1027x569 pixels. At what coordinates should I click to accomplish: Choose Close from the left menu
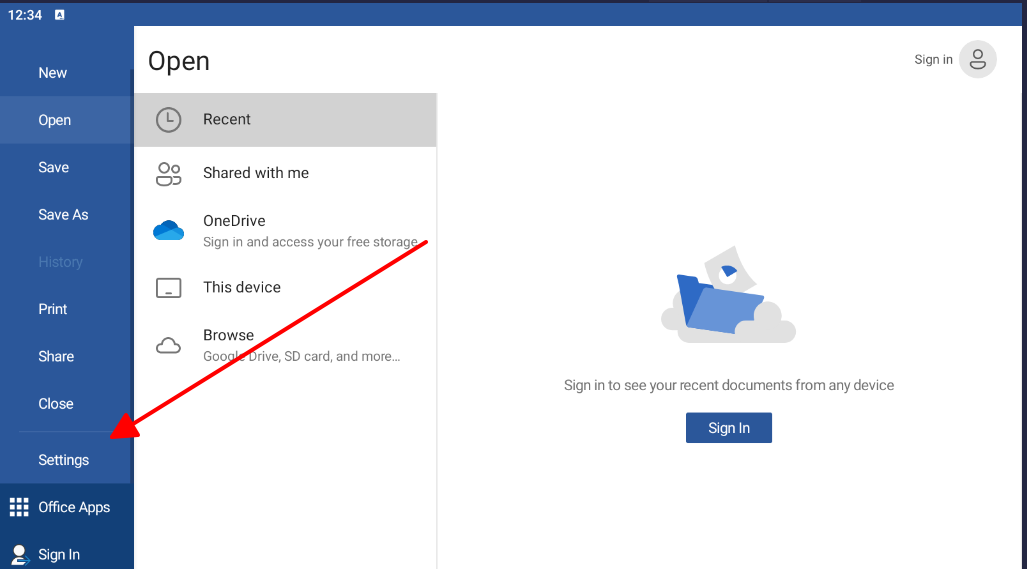pyautogui.click(x=56, y=404)
